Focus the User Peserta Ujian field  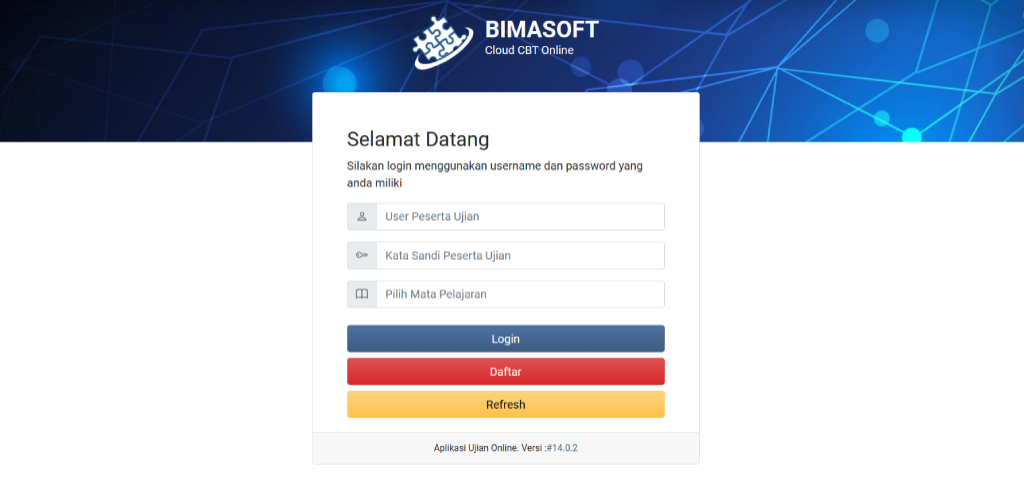pos(520,217)
